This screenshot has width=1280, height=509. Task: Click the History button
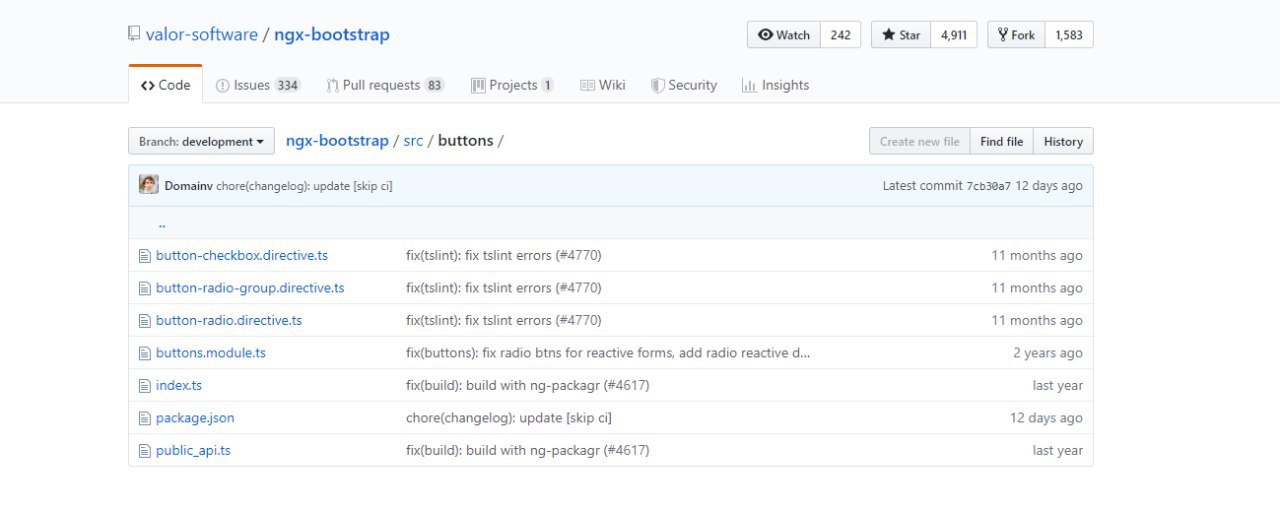(1063, 141)
